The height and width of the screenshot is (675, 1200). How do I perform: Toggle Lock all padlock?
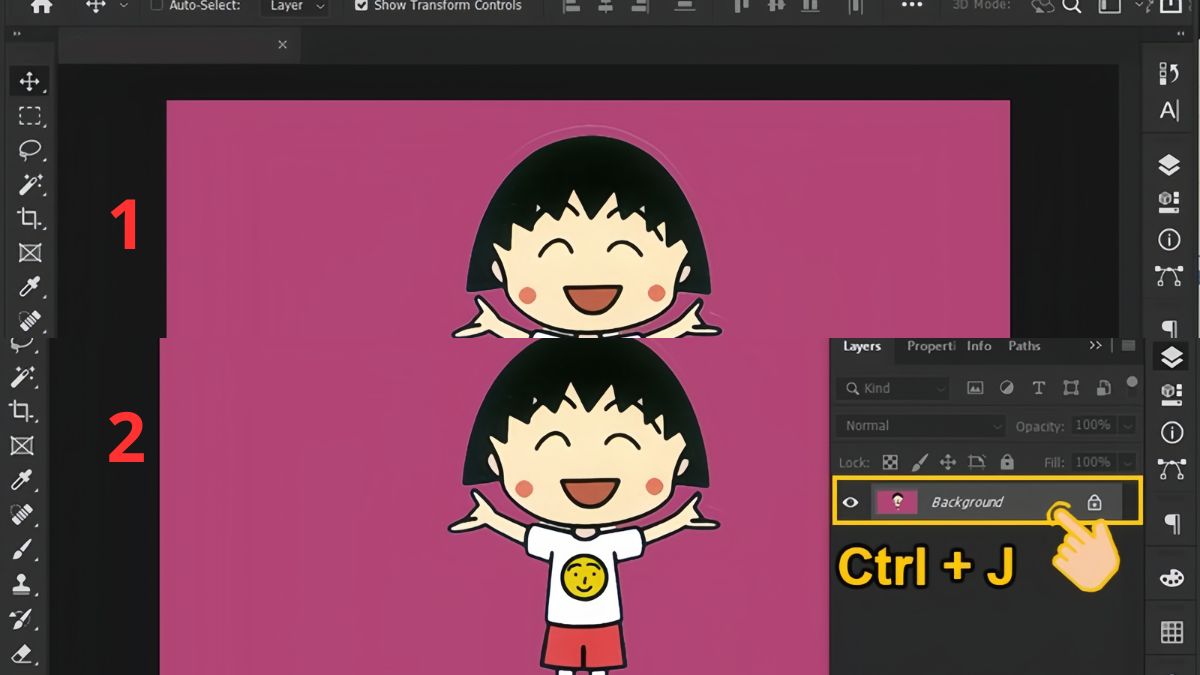(1007, 462)
